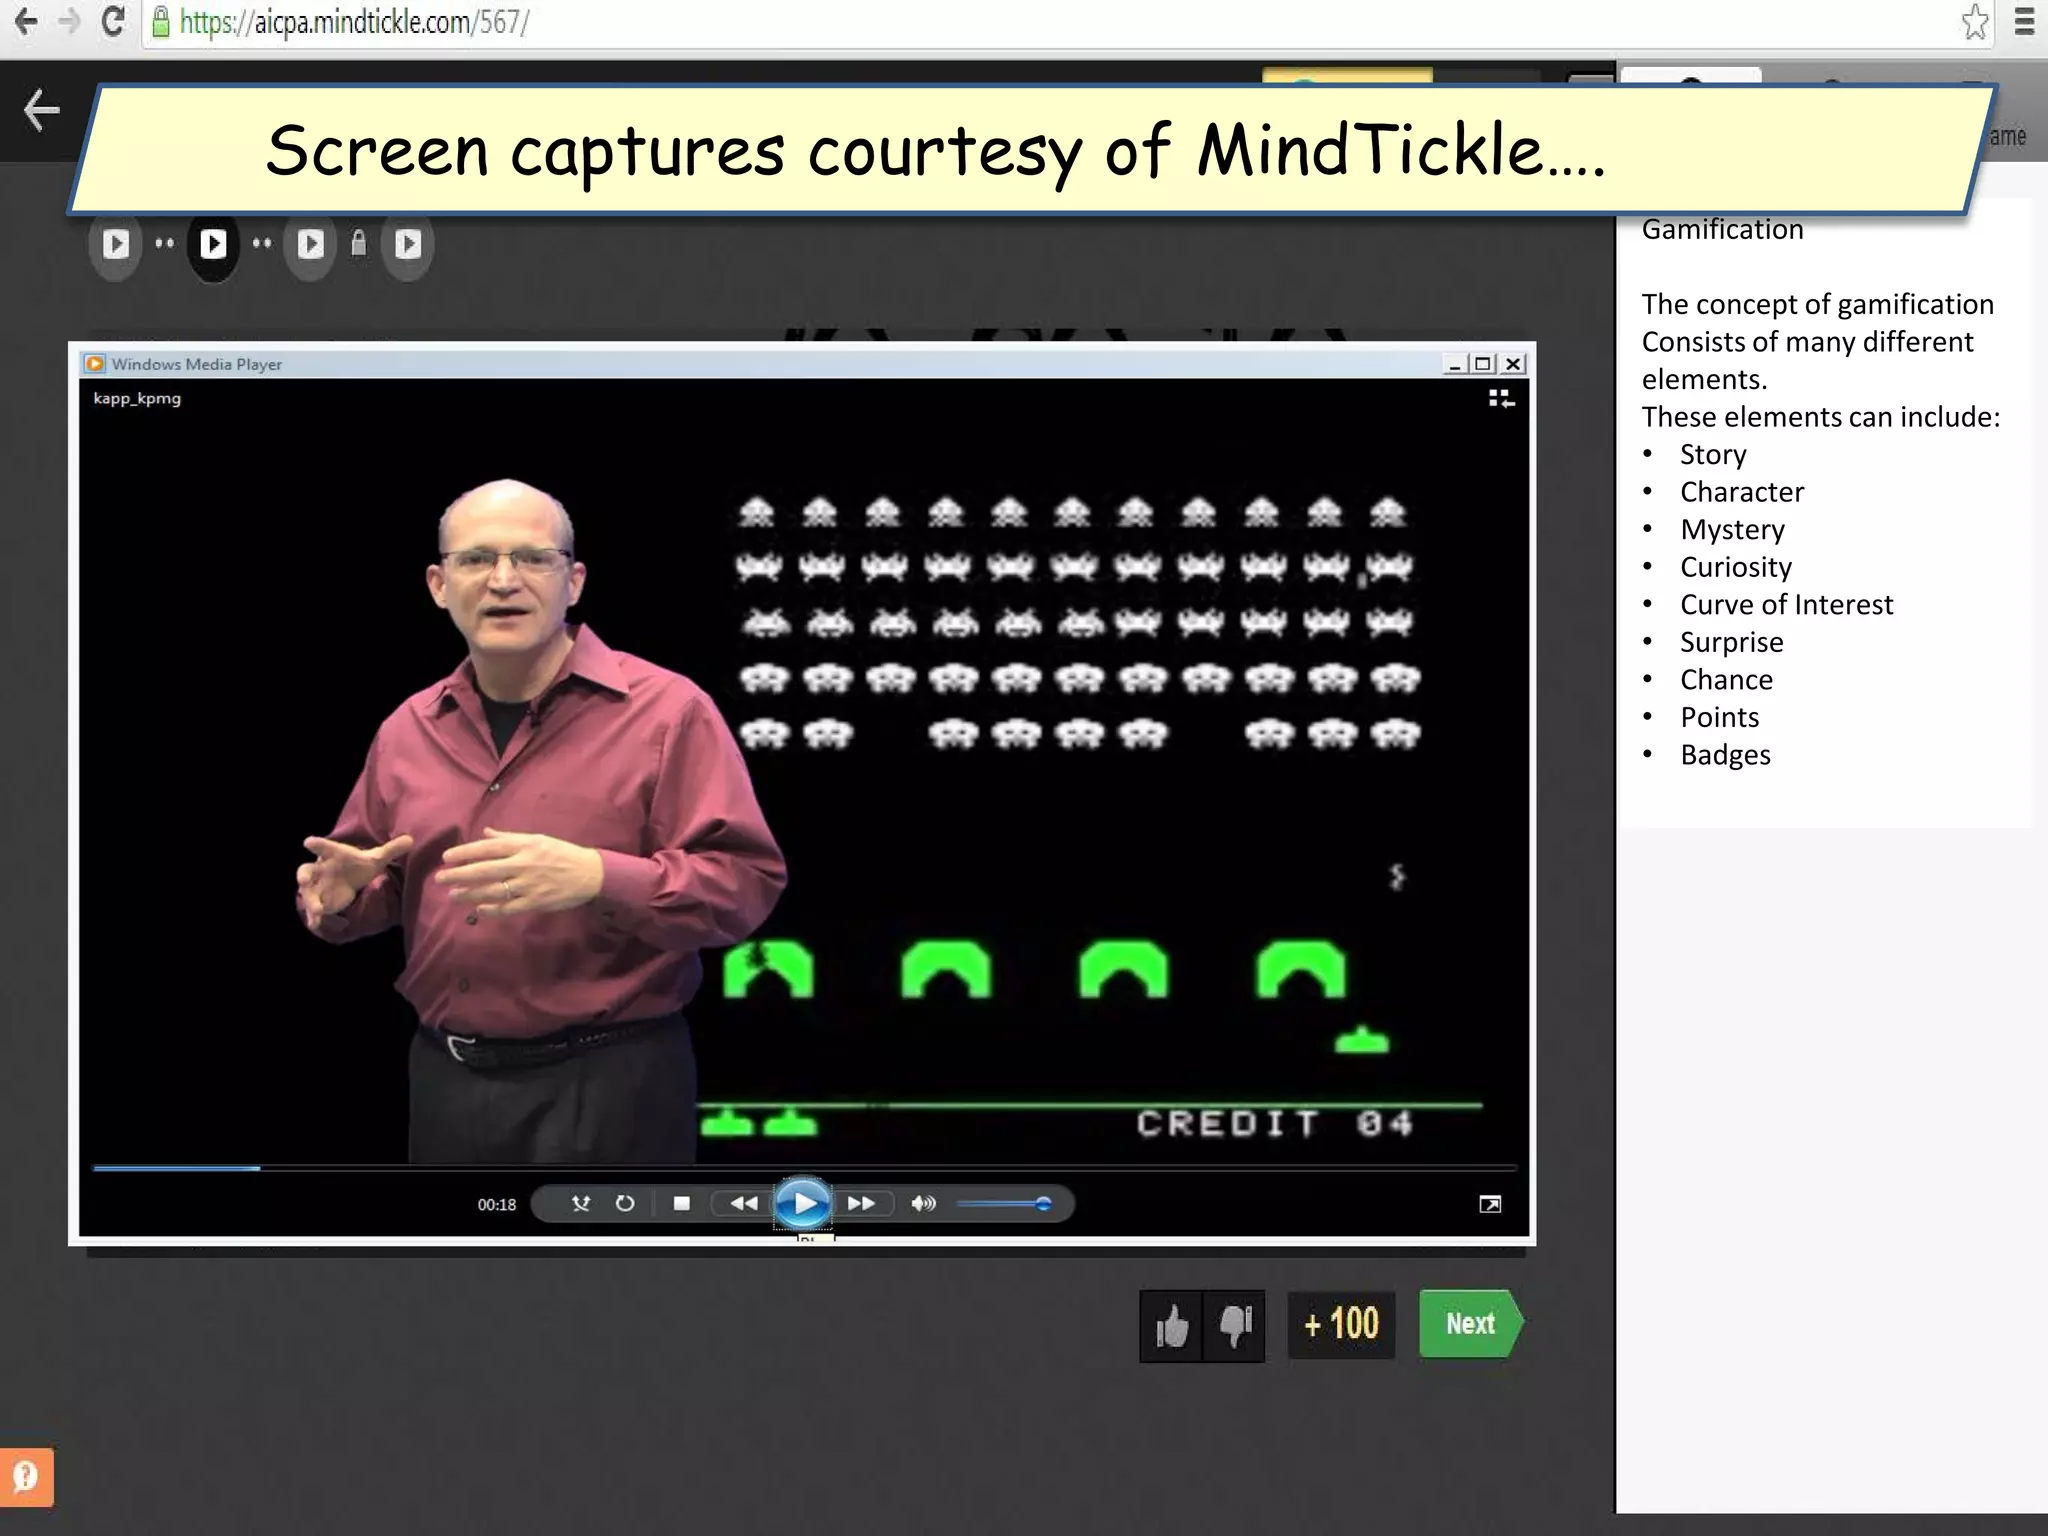Switch to library view icon
This screenshot has width=2048, height=1536.
tap(1501, 399)
